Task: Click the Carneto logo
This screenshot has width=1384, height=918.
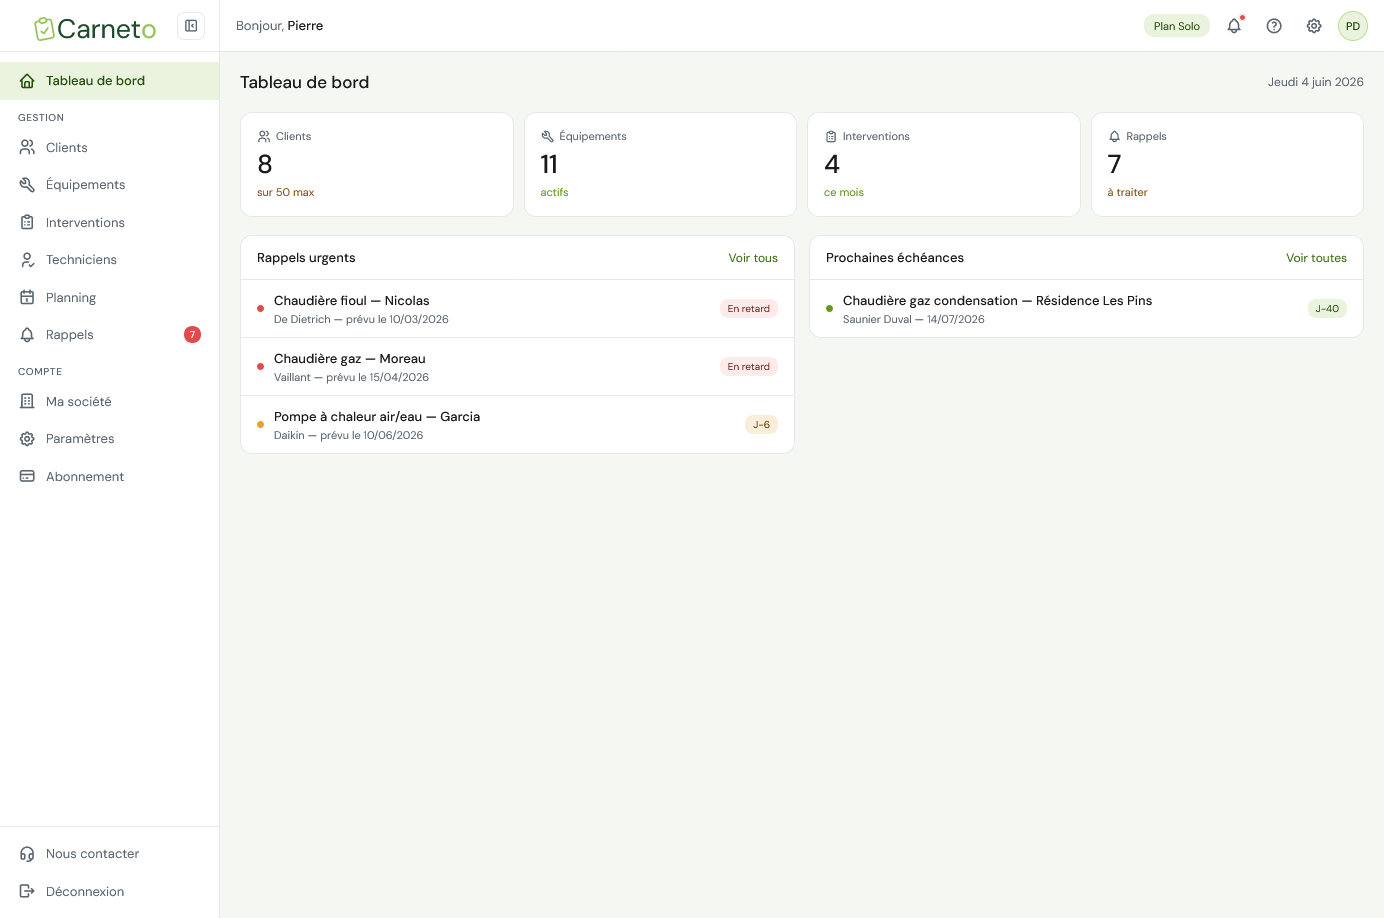Action: pyautogui.click(x=95, y=28)
